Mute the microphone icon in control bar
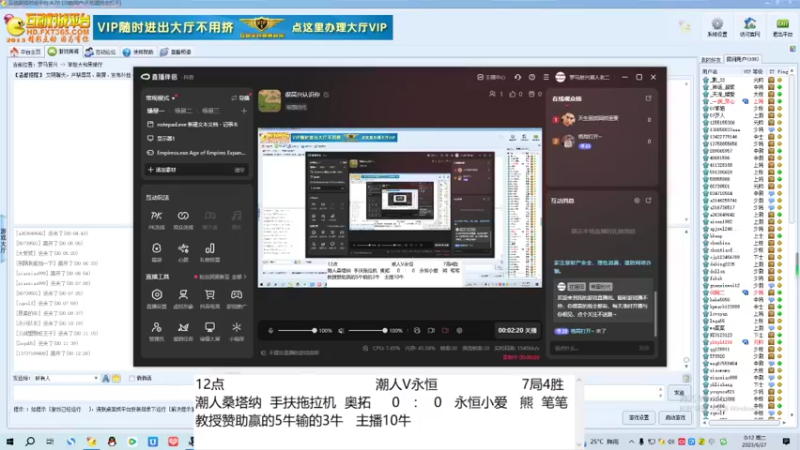The width and height of the screenshot is (800, 450). 270,331
